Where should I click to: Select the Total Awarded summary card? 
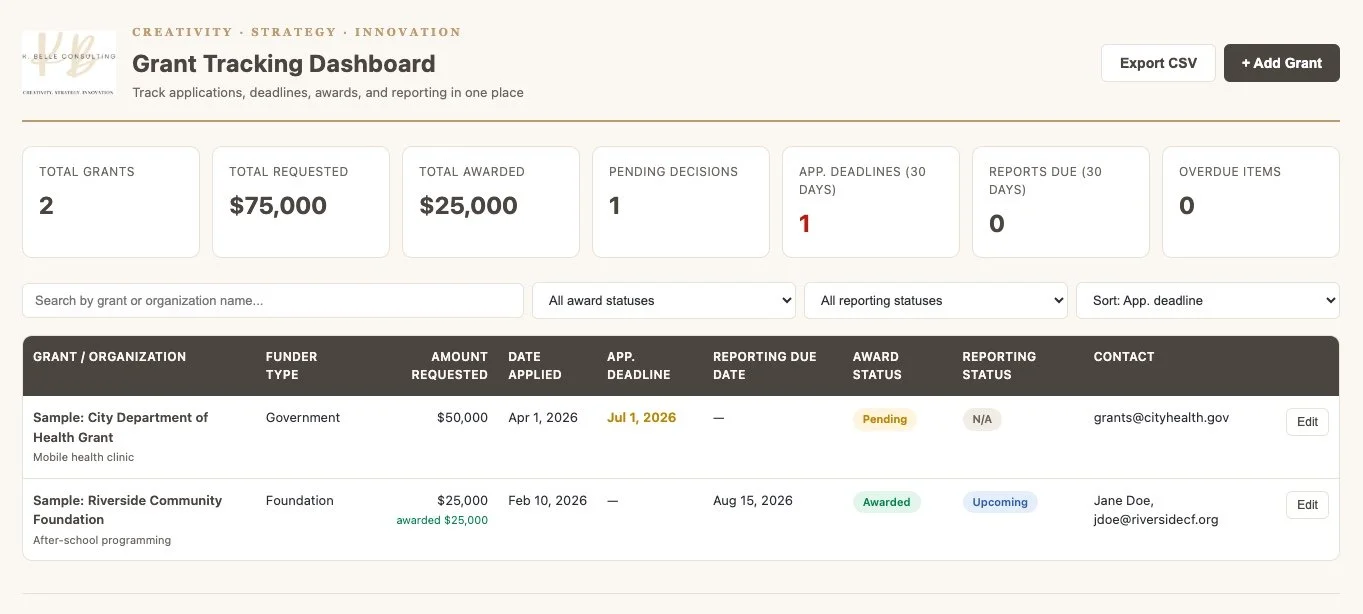pyautogui.click(x=491, y=202)
